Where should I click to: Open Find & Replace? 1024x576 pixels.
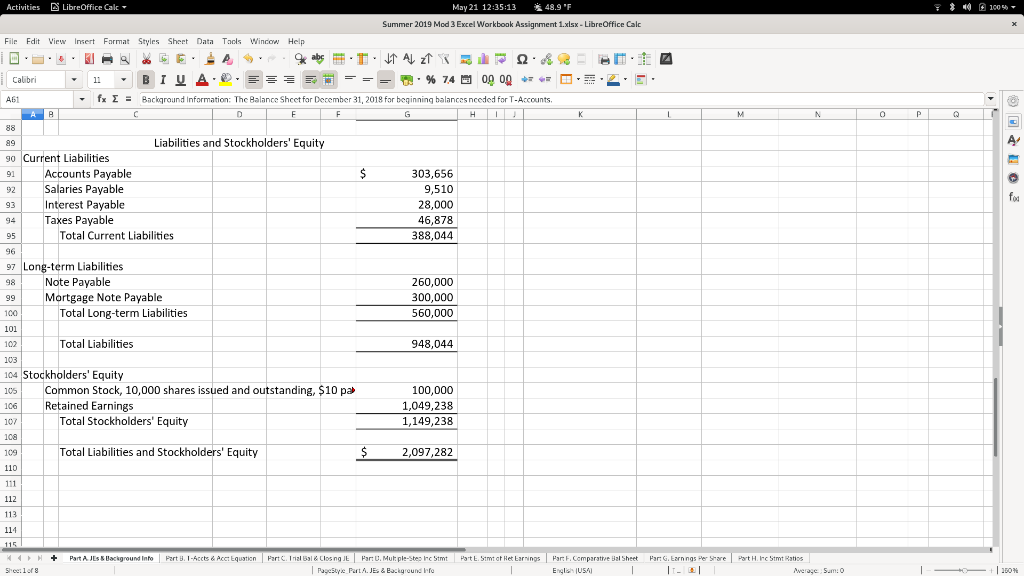click(300, 59)
